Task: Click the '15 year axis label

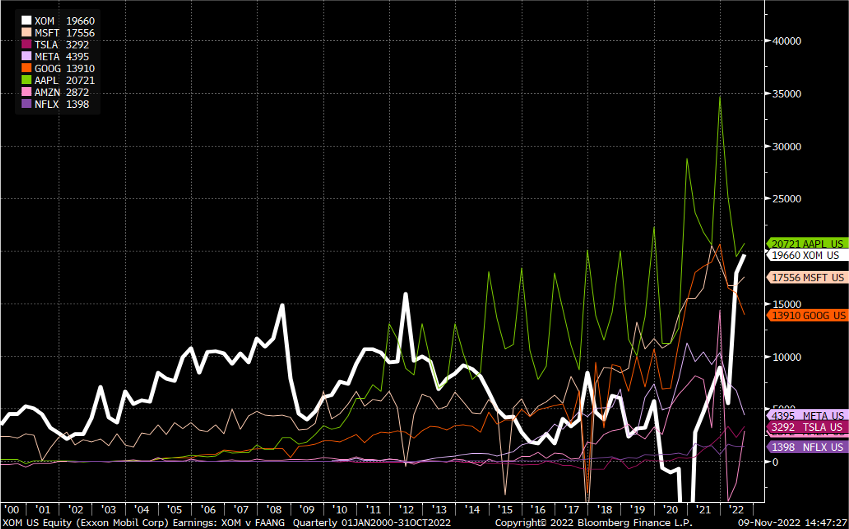Action: click(x=506, y=510)
